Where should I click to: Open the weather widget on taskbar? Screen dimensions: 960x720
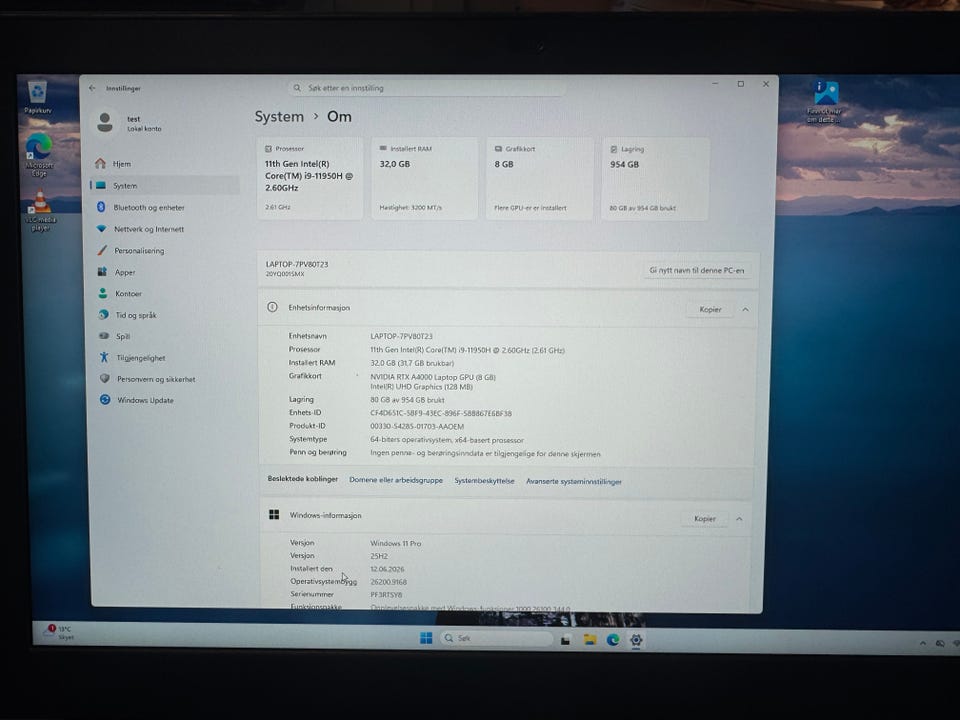pyautogui.click(x=60, y=632)
